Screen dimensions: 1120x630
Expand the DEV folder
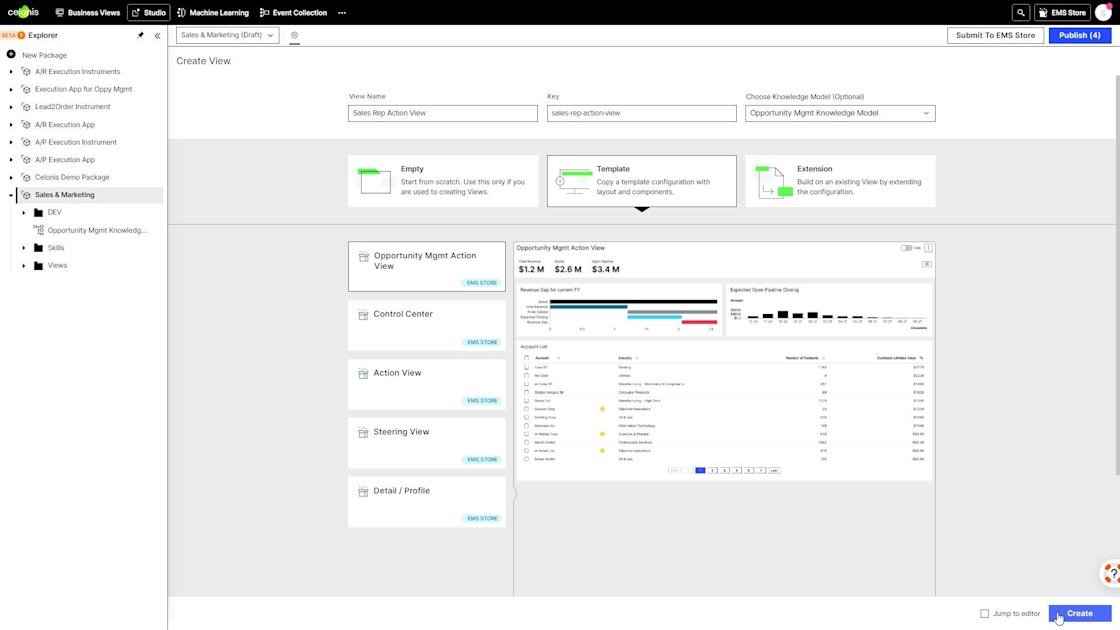[24, 212]
